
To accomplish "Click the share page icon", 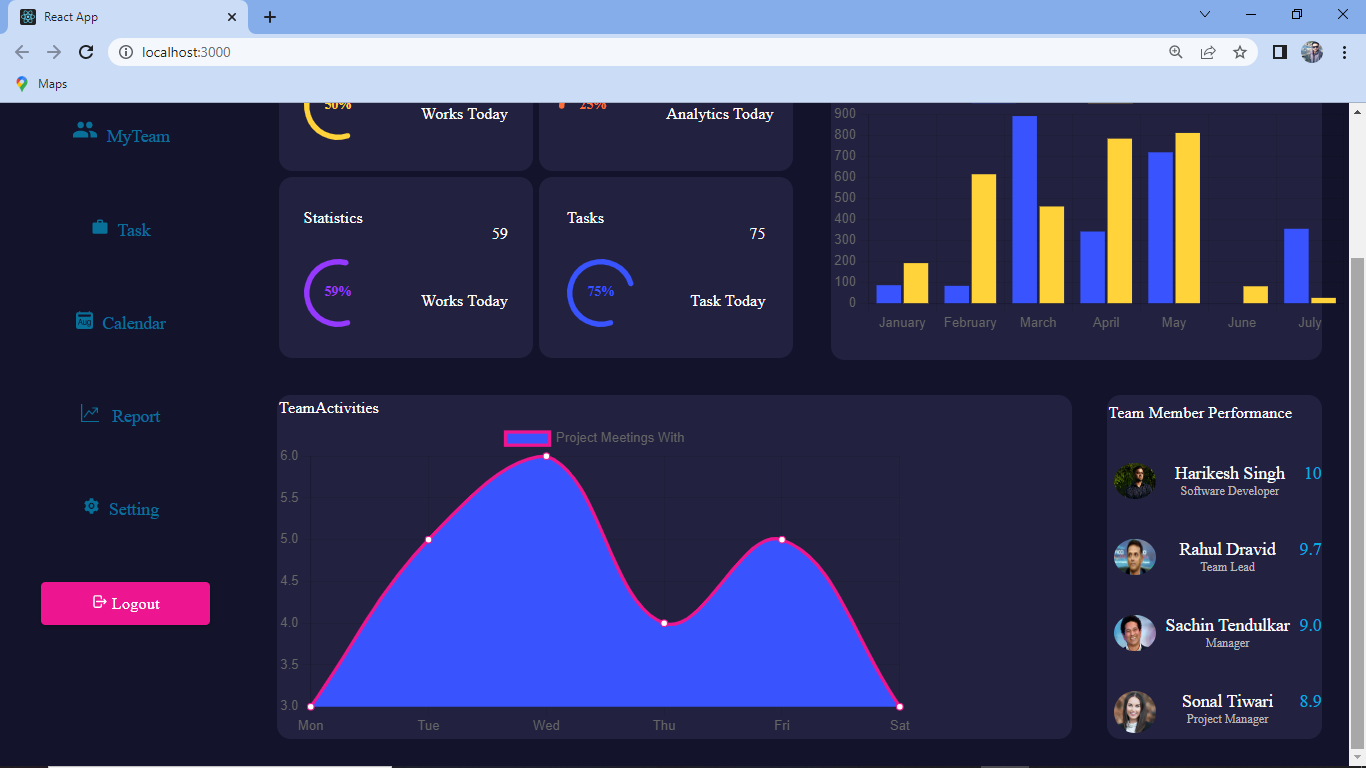I will [x=1208, y=52].
